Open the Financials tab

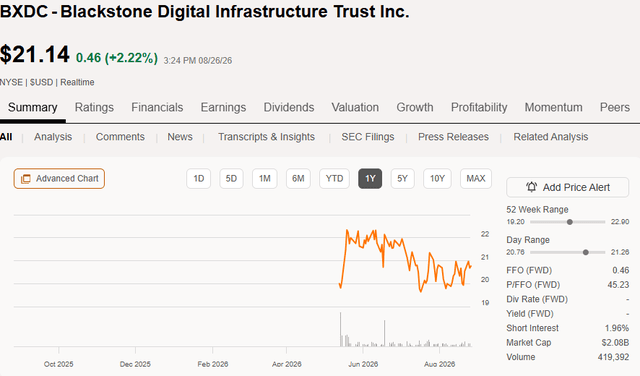pyautogui.click(x=157, y=107)
